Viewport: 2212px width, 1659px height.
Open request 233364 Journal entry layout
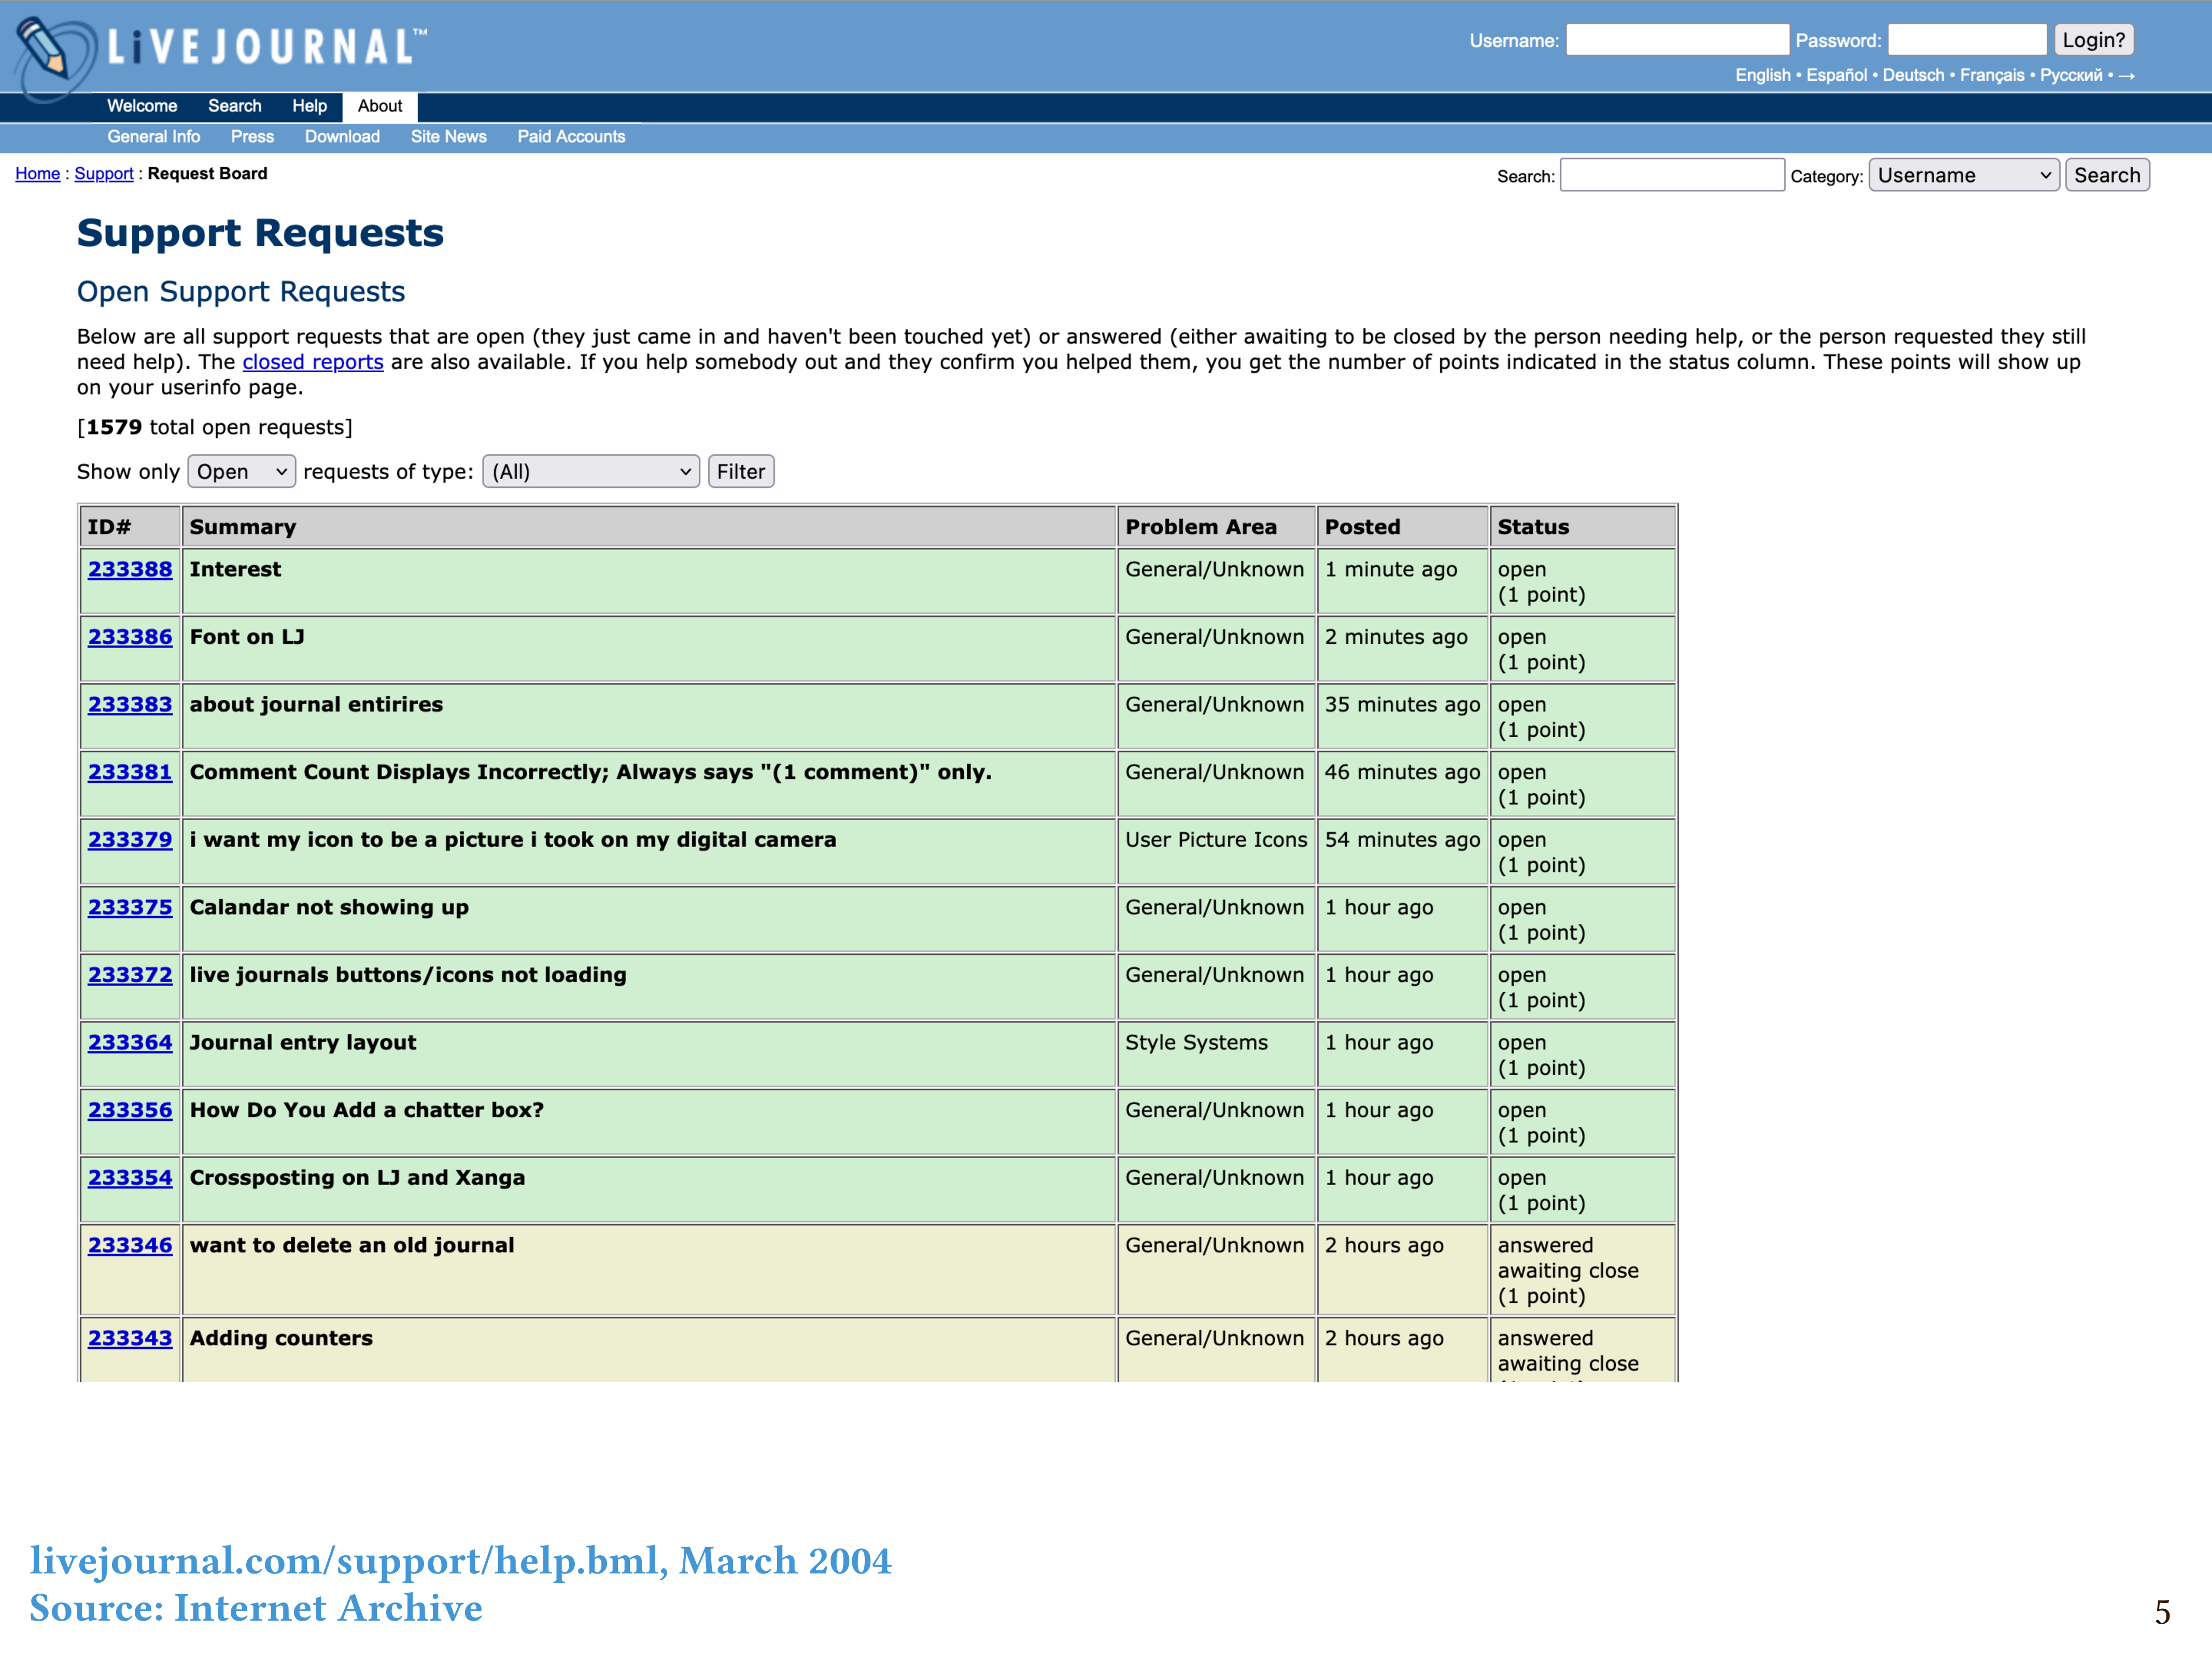click(x=130, y=1043)
